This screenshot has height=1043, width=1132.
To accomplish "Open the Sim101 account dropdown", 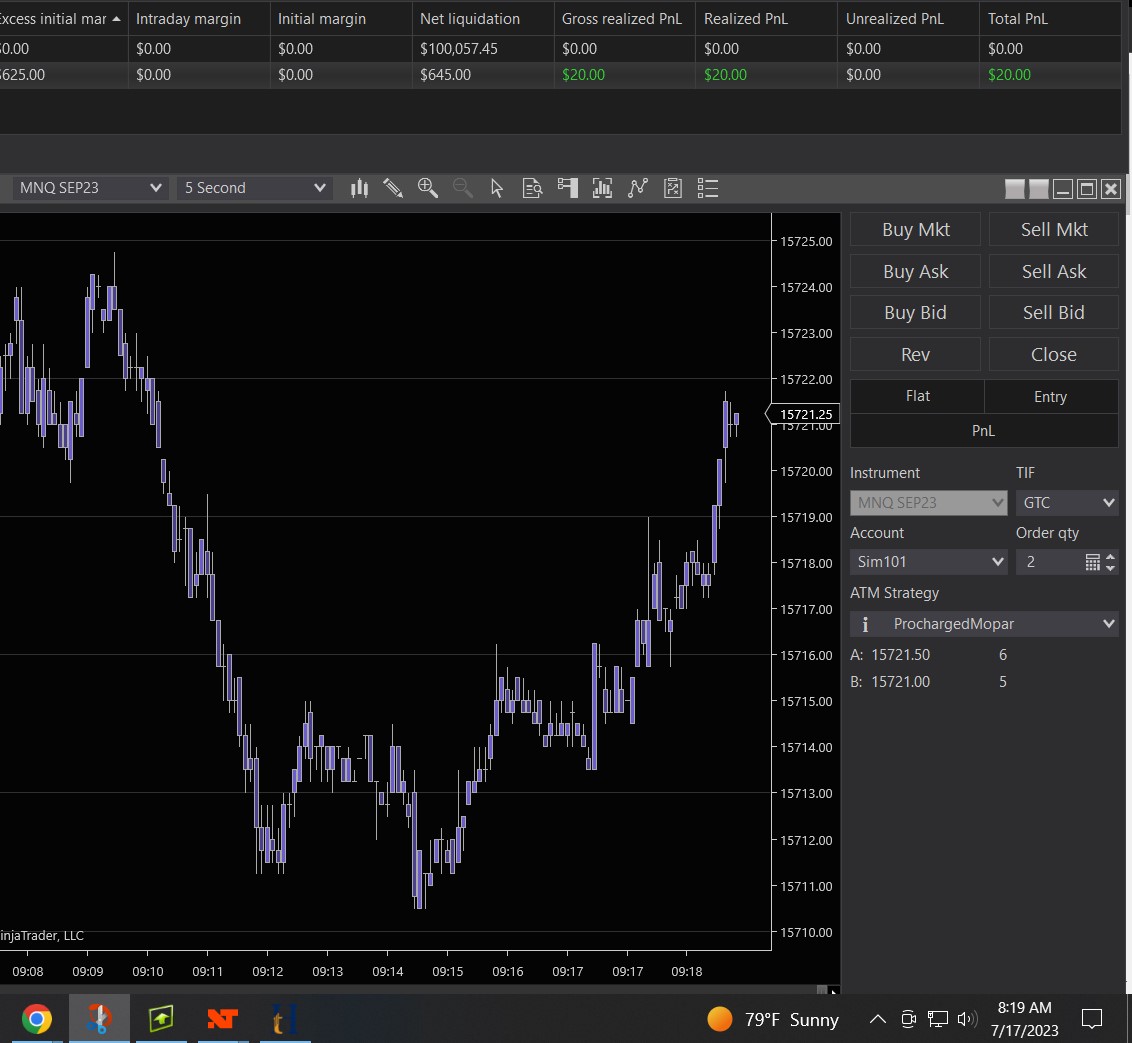I will pos(928,562).
